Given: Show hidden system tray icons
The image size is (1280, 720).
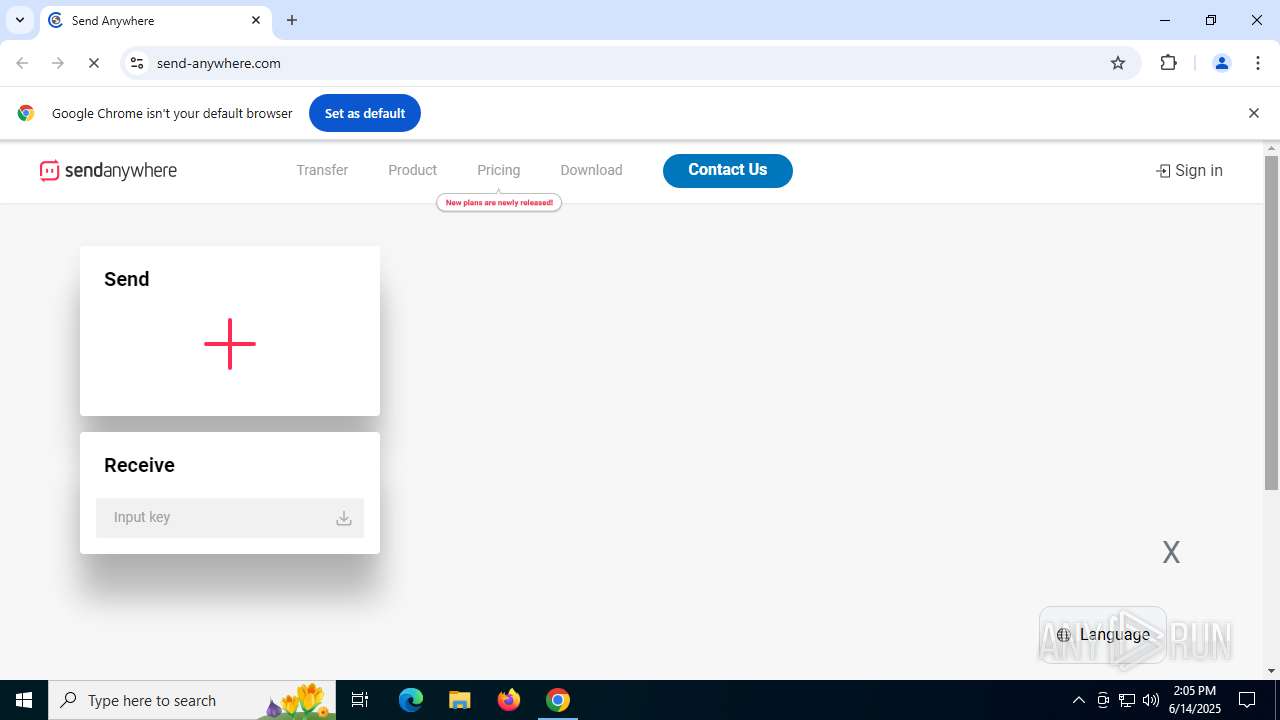Looking at the screenshot, I should point(1078,700).
